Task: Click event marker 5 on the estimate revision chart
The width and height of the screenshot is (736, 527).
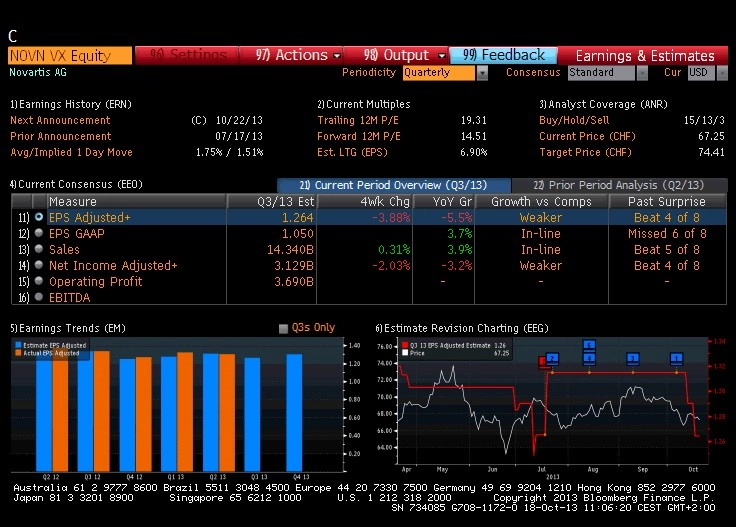Action: (589, 345)
